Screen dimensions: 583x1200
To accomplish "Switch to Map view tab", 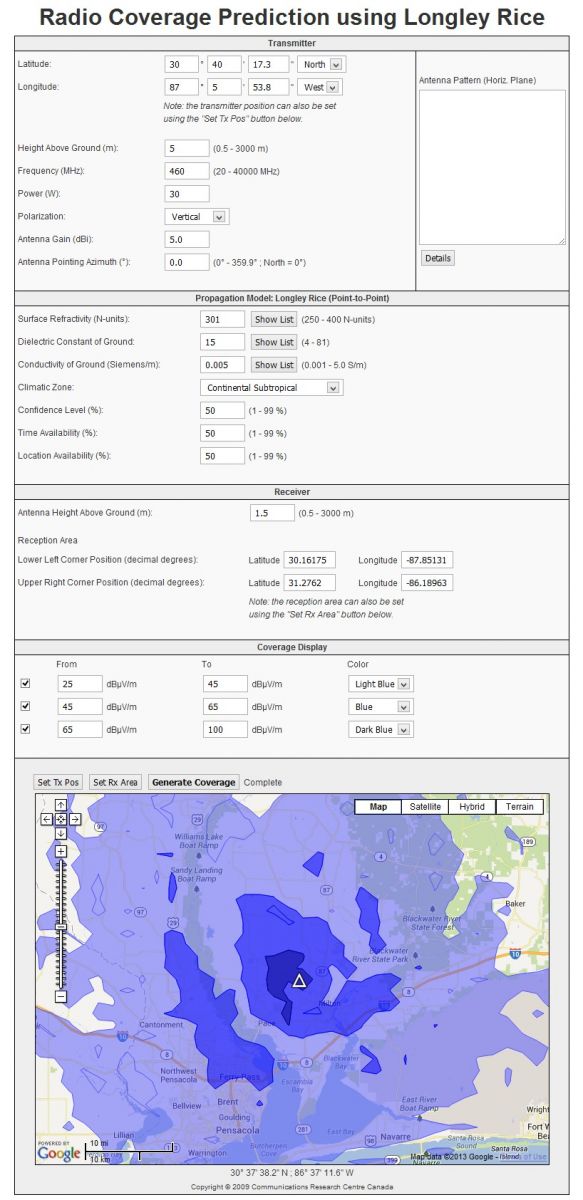I will pyautogui.click(x=378, y=806).
